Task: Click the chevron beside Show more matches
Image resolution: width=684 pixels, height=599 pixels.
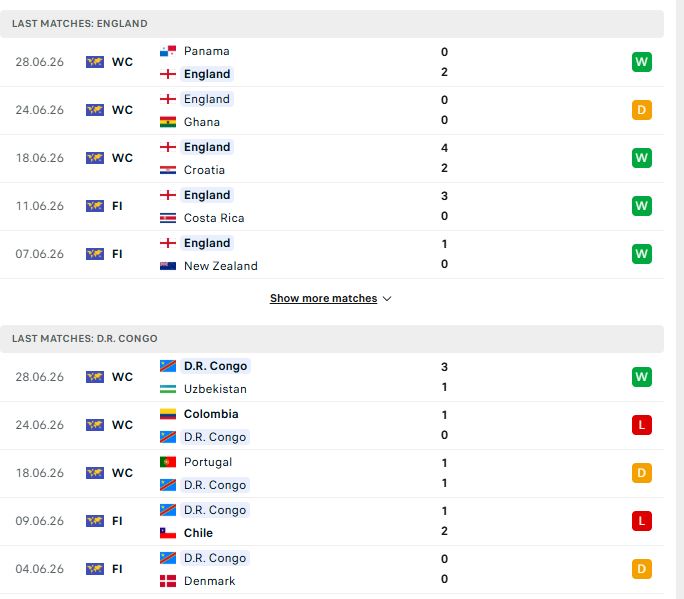Action: (387, 299)
